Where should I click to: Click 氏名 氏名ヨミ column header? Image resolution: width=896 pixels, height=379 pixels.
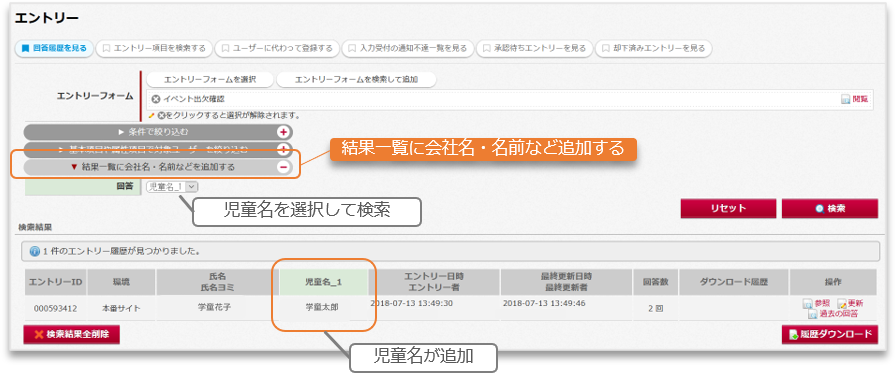click(x=217, y=282)
